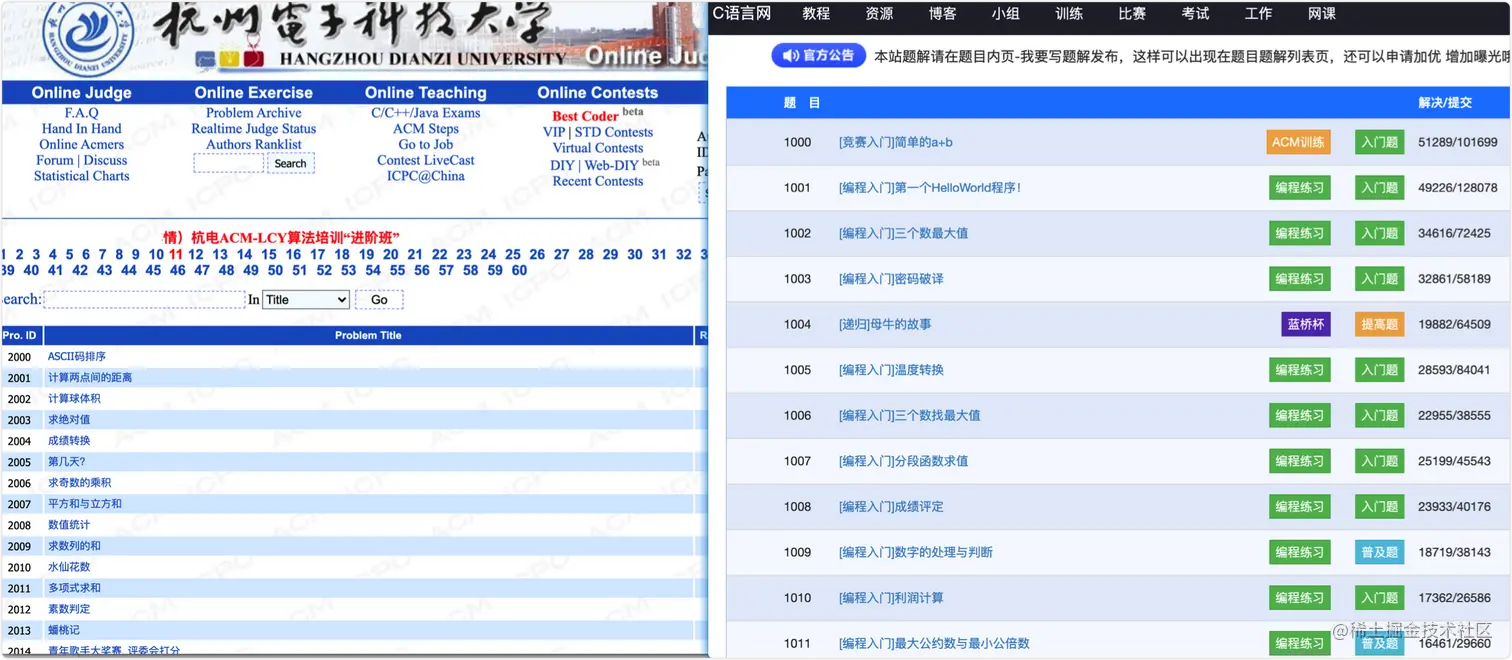The width and height of the screenshot is (1512, 660).
Task: Click the ACM训练 orange badge on problem 1000
Action: click(x=1298, y=141)
